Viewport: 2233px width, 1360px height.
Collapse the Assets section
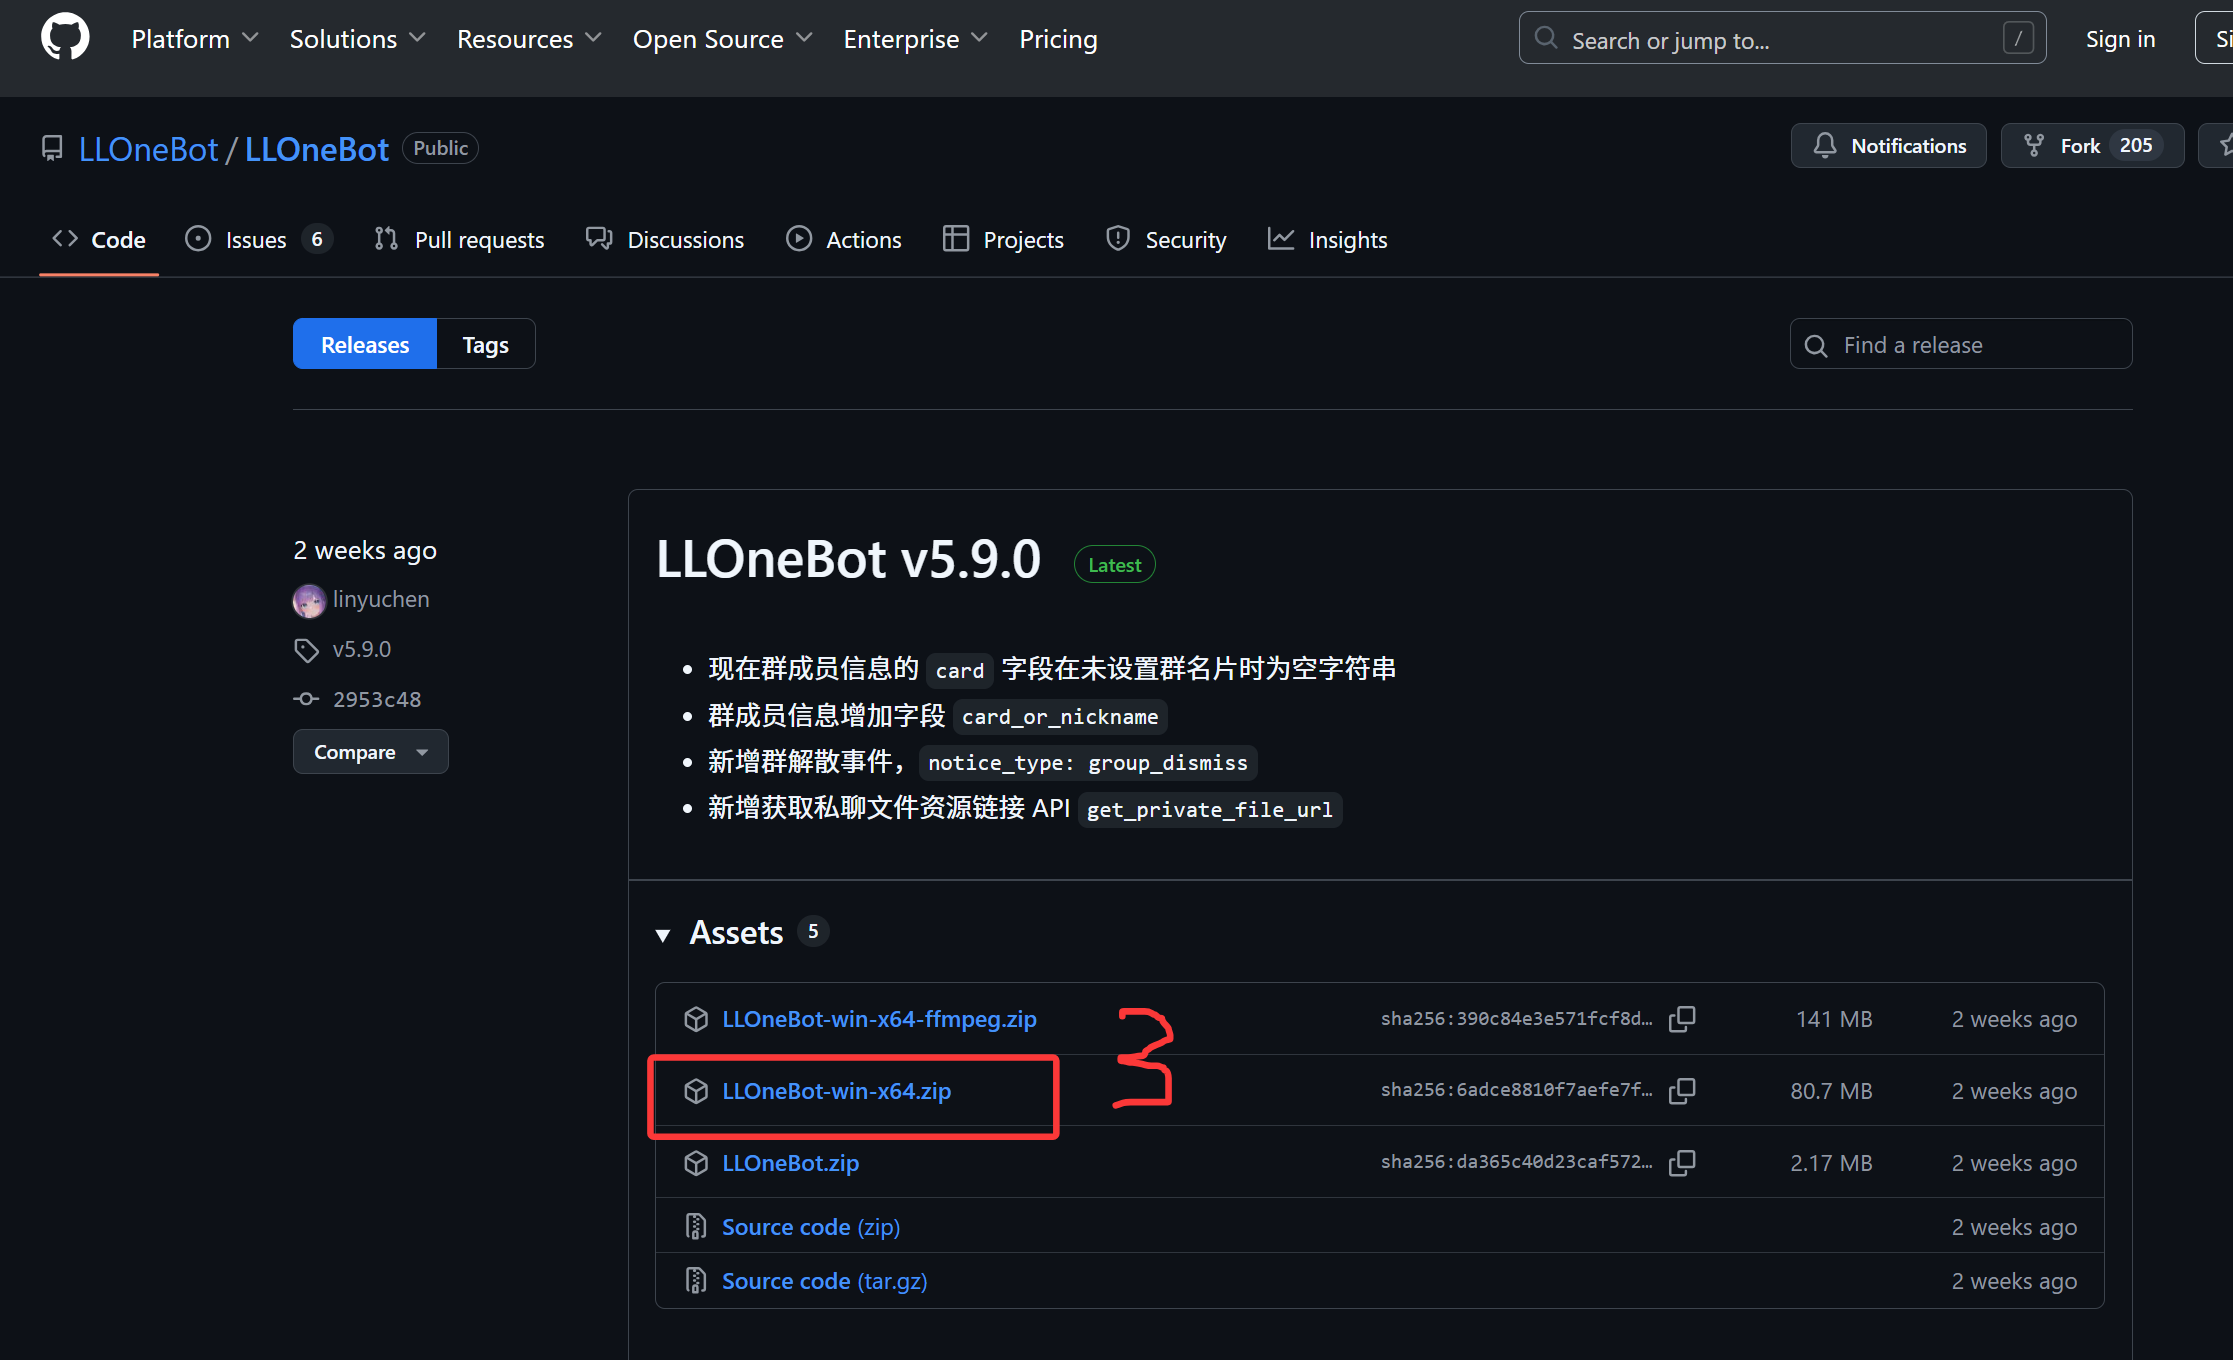pos(663,934)
